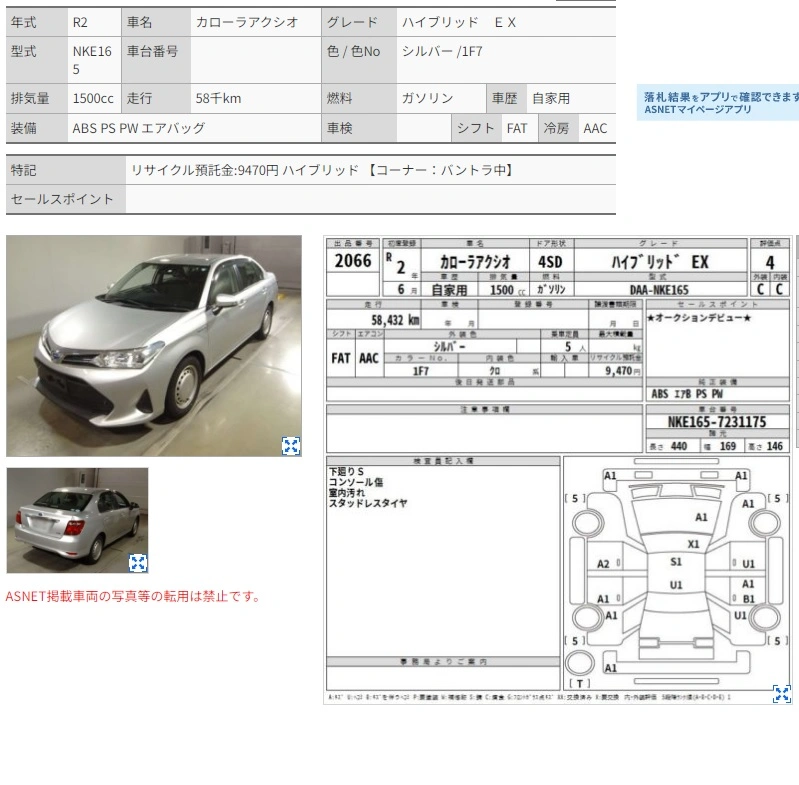Click the expand icon on rear car photo
Image resolution: width=799 pixels, height=785 pixels.
(x=138, y=563)
